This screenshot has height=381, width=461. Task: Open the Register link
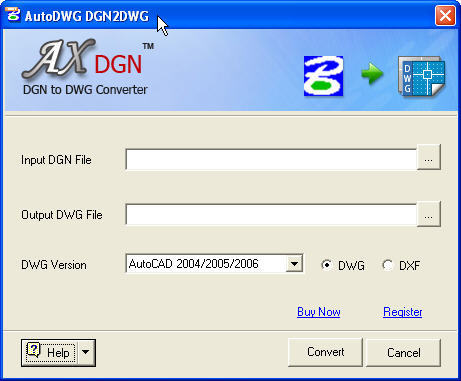coord(402,312)
